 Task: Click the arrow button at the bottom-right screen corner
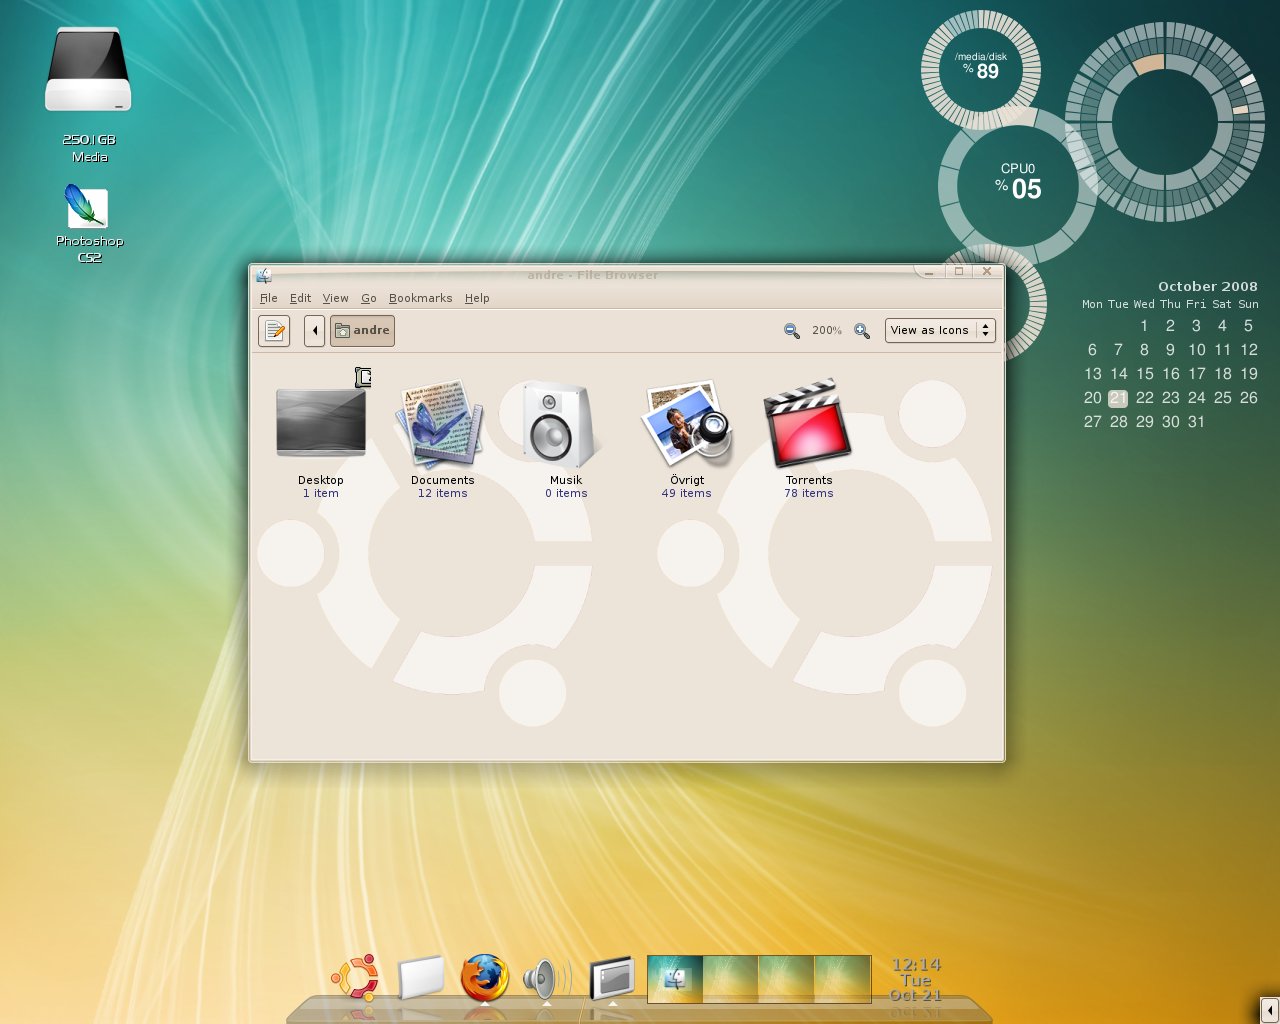point(1268,1010)
